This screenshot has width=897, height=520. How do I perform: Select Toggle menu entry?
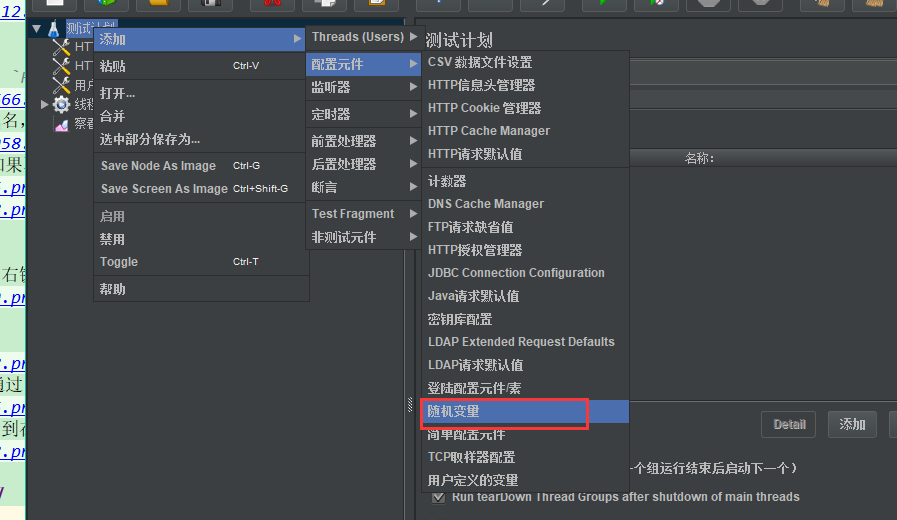coord(200,262)
